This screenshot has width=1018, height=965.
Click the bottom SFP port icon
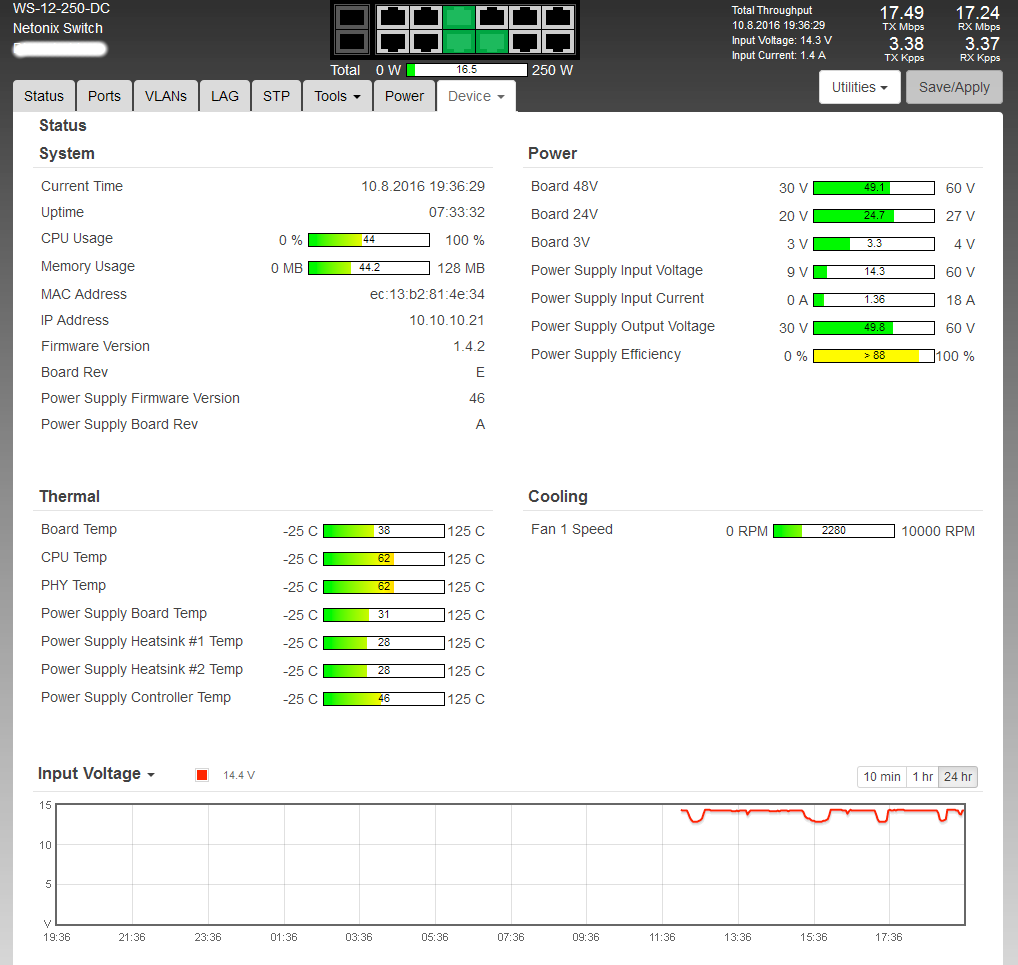[351, 41]
